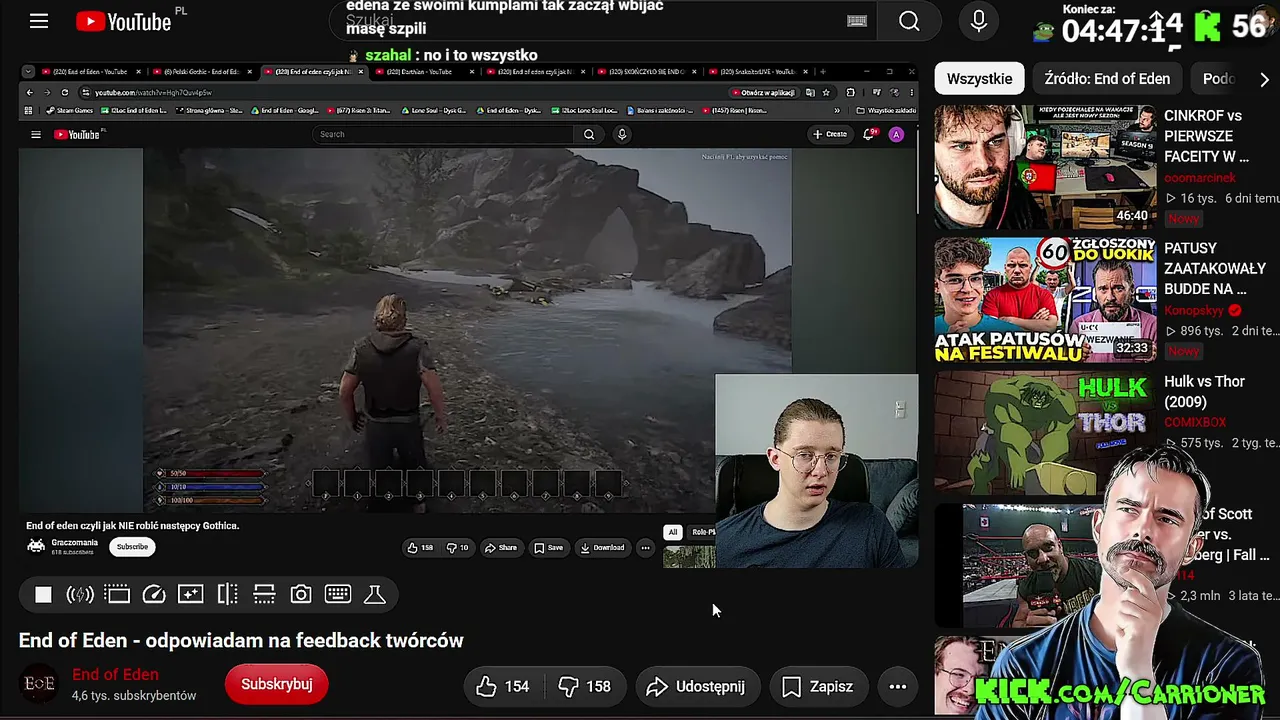Viewport: 1280px width, 720px height.
Task: Open the three-dot more actions menu beside Zapisz
Action: 898,686
